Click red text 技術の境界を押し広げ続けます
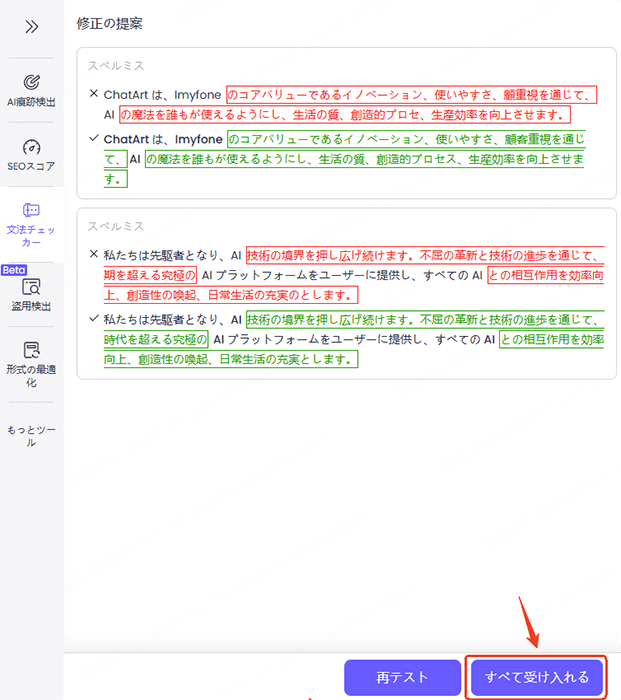This screenshot has height=700, width=621. 330,255
